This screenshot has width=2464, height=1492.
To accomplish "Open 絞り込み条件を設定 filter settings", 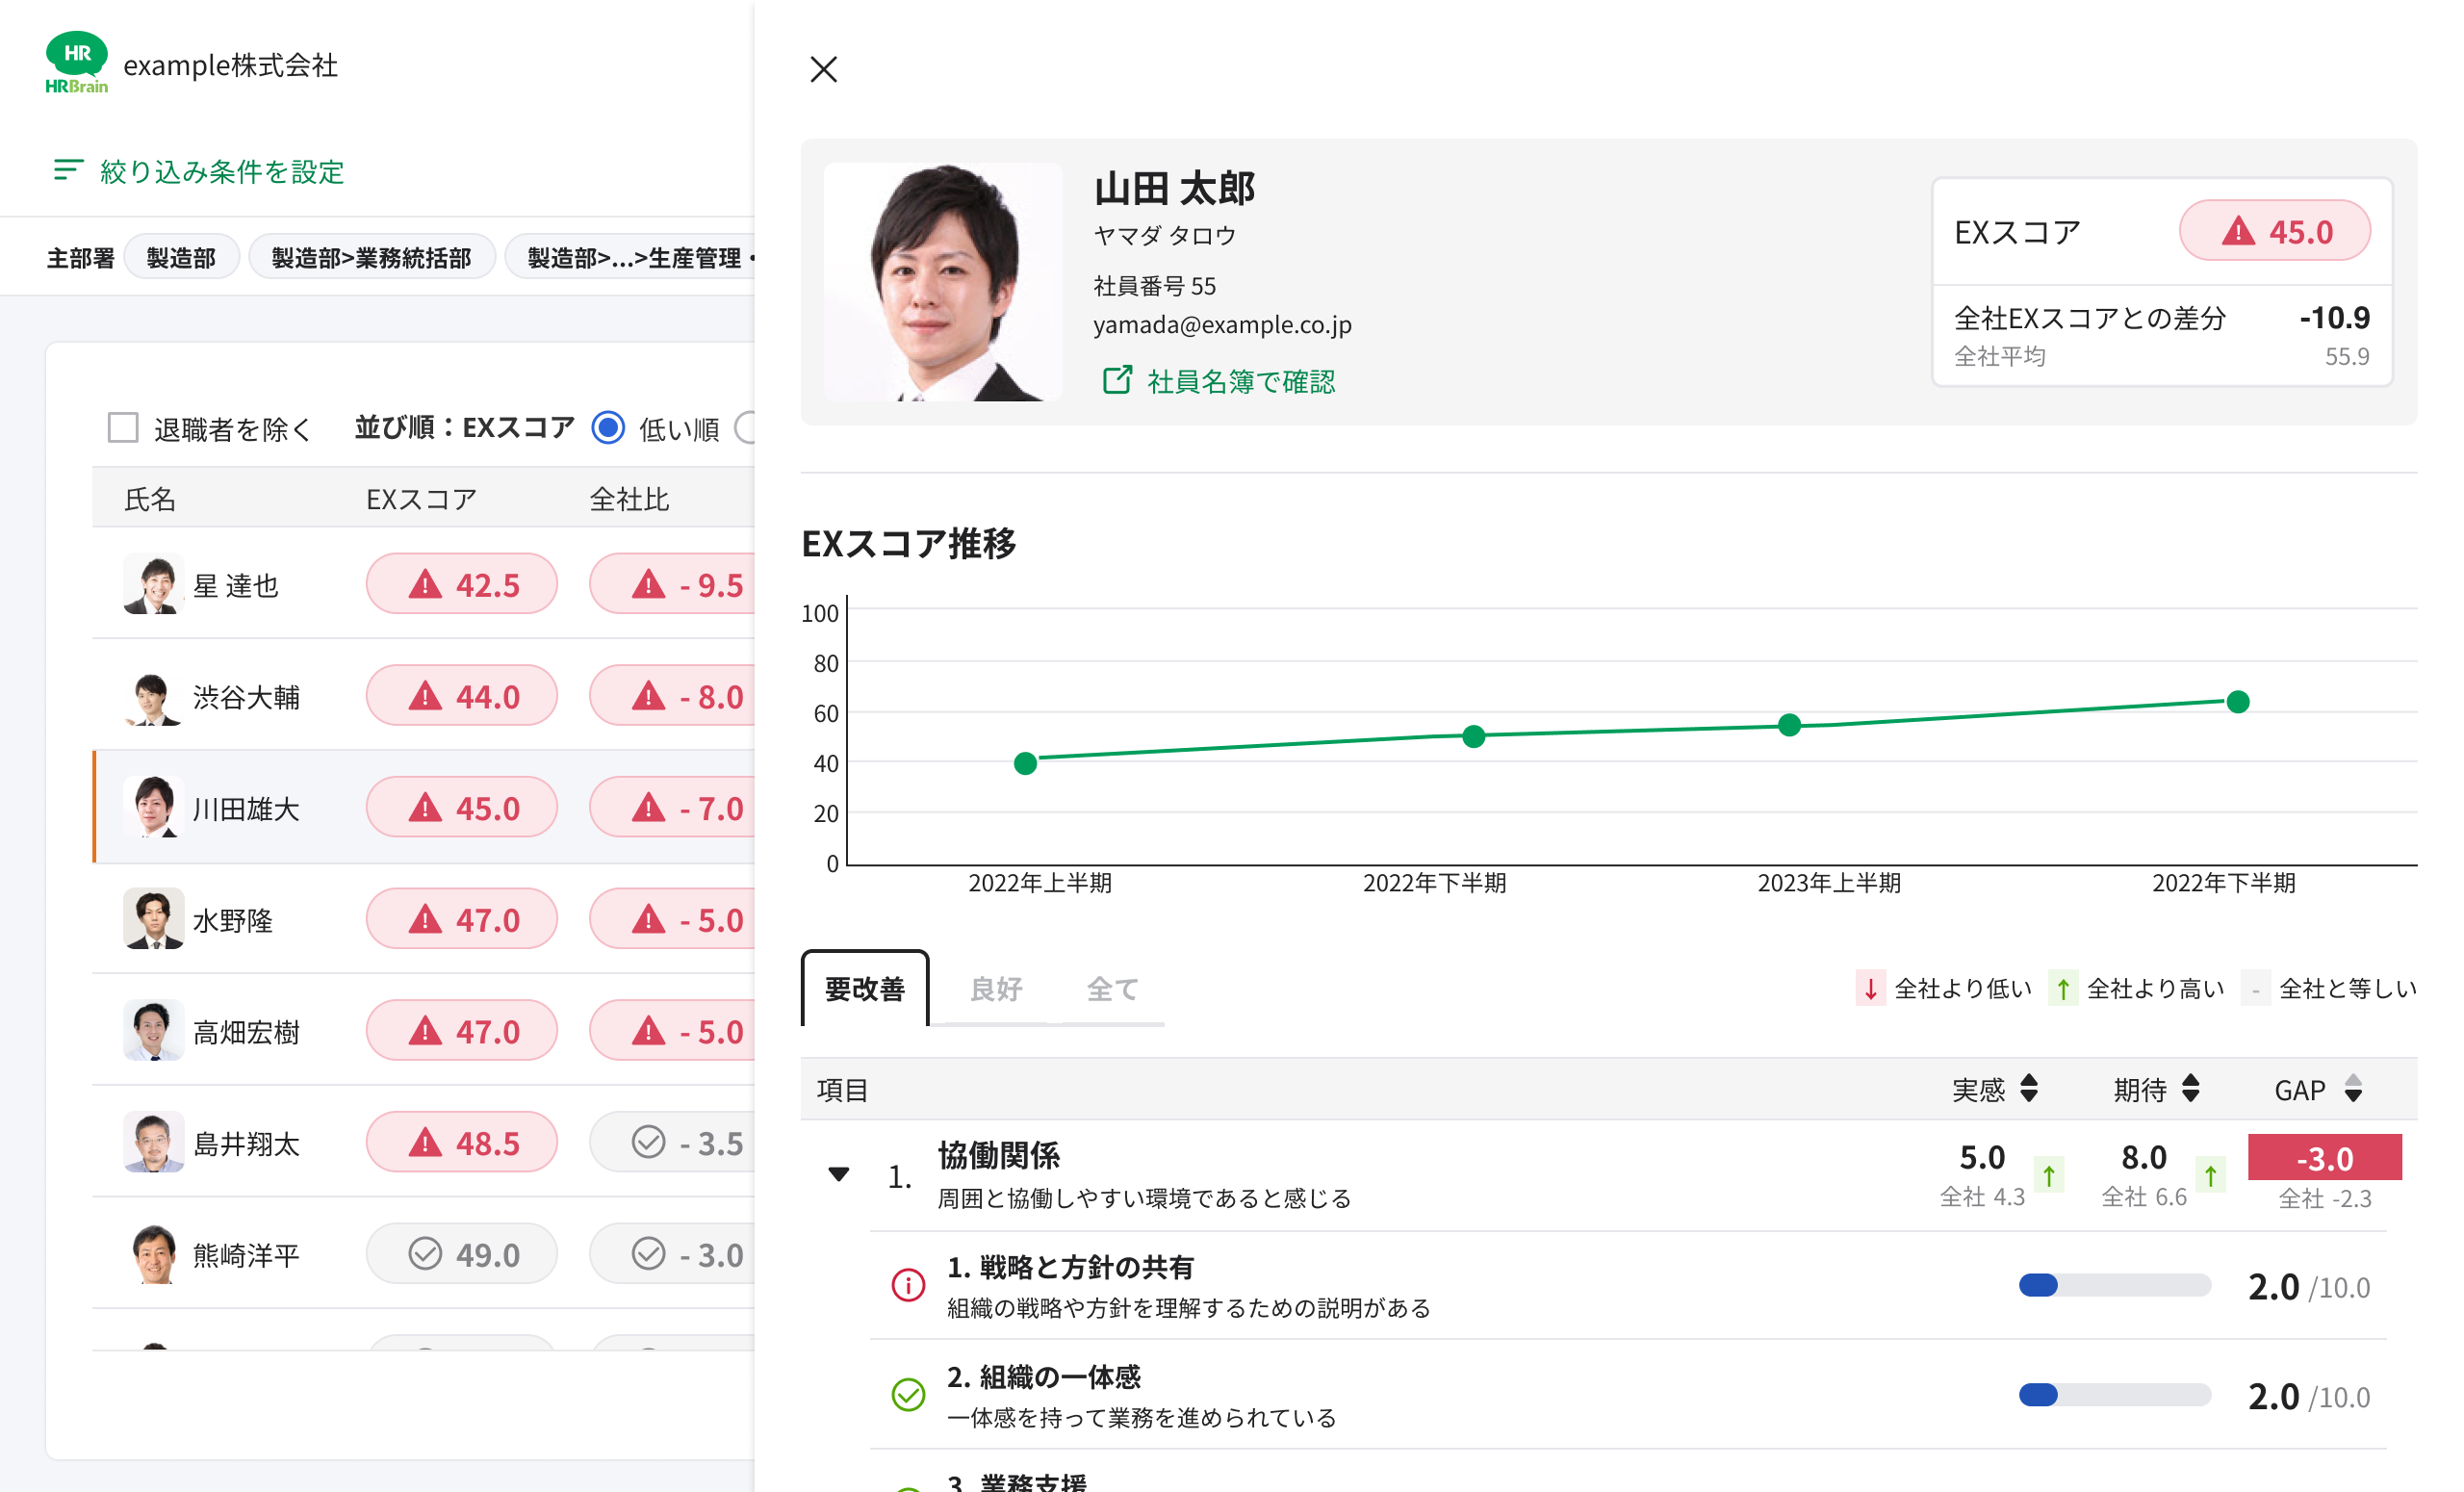I will click(x=198, y=171).
